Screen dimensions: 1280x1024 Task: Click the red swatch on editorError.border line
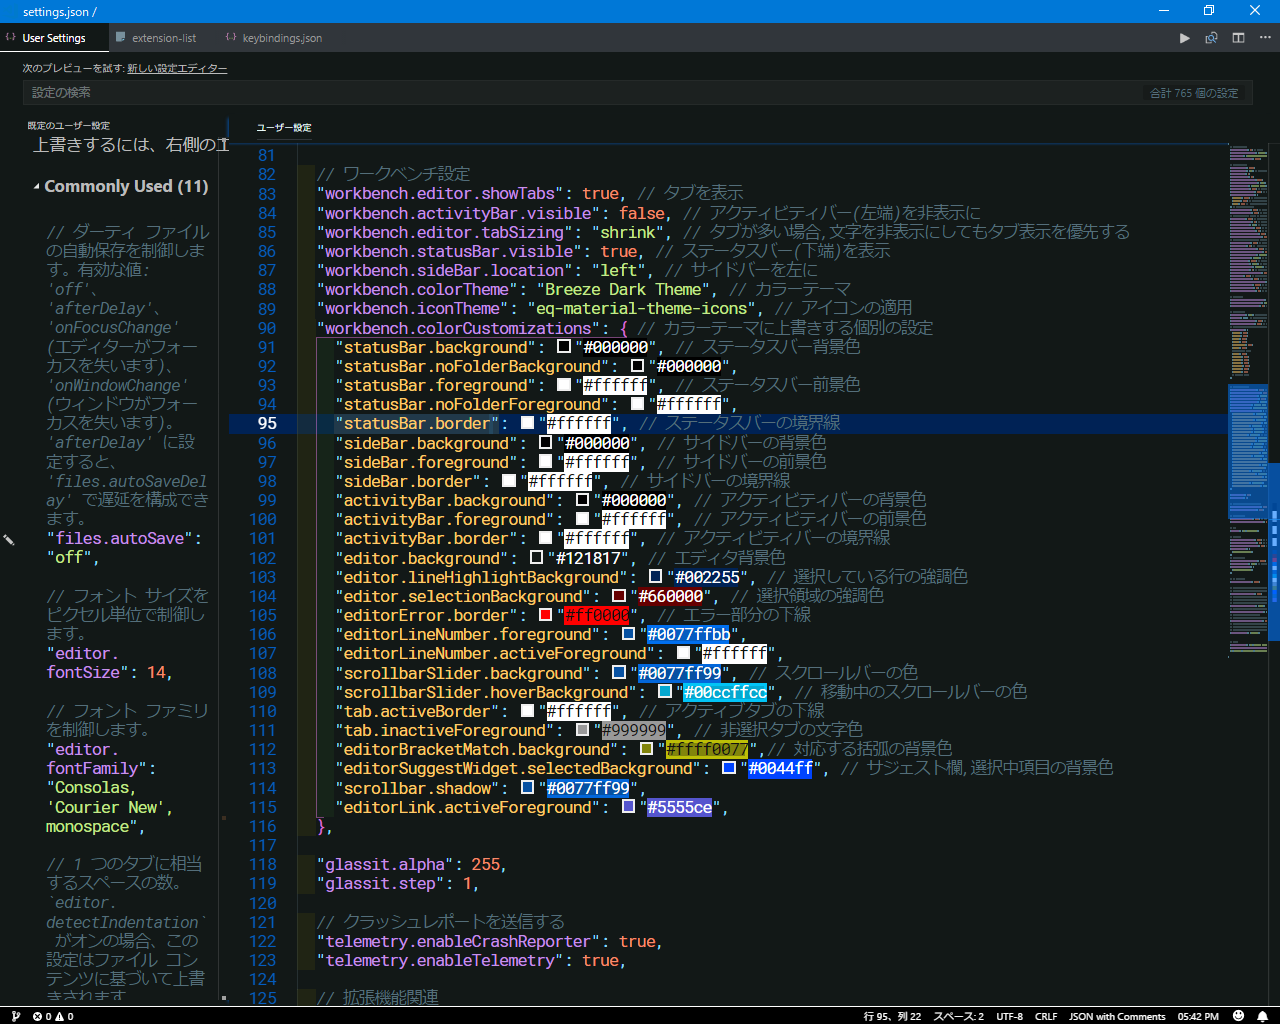(x=545, y=614)
